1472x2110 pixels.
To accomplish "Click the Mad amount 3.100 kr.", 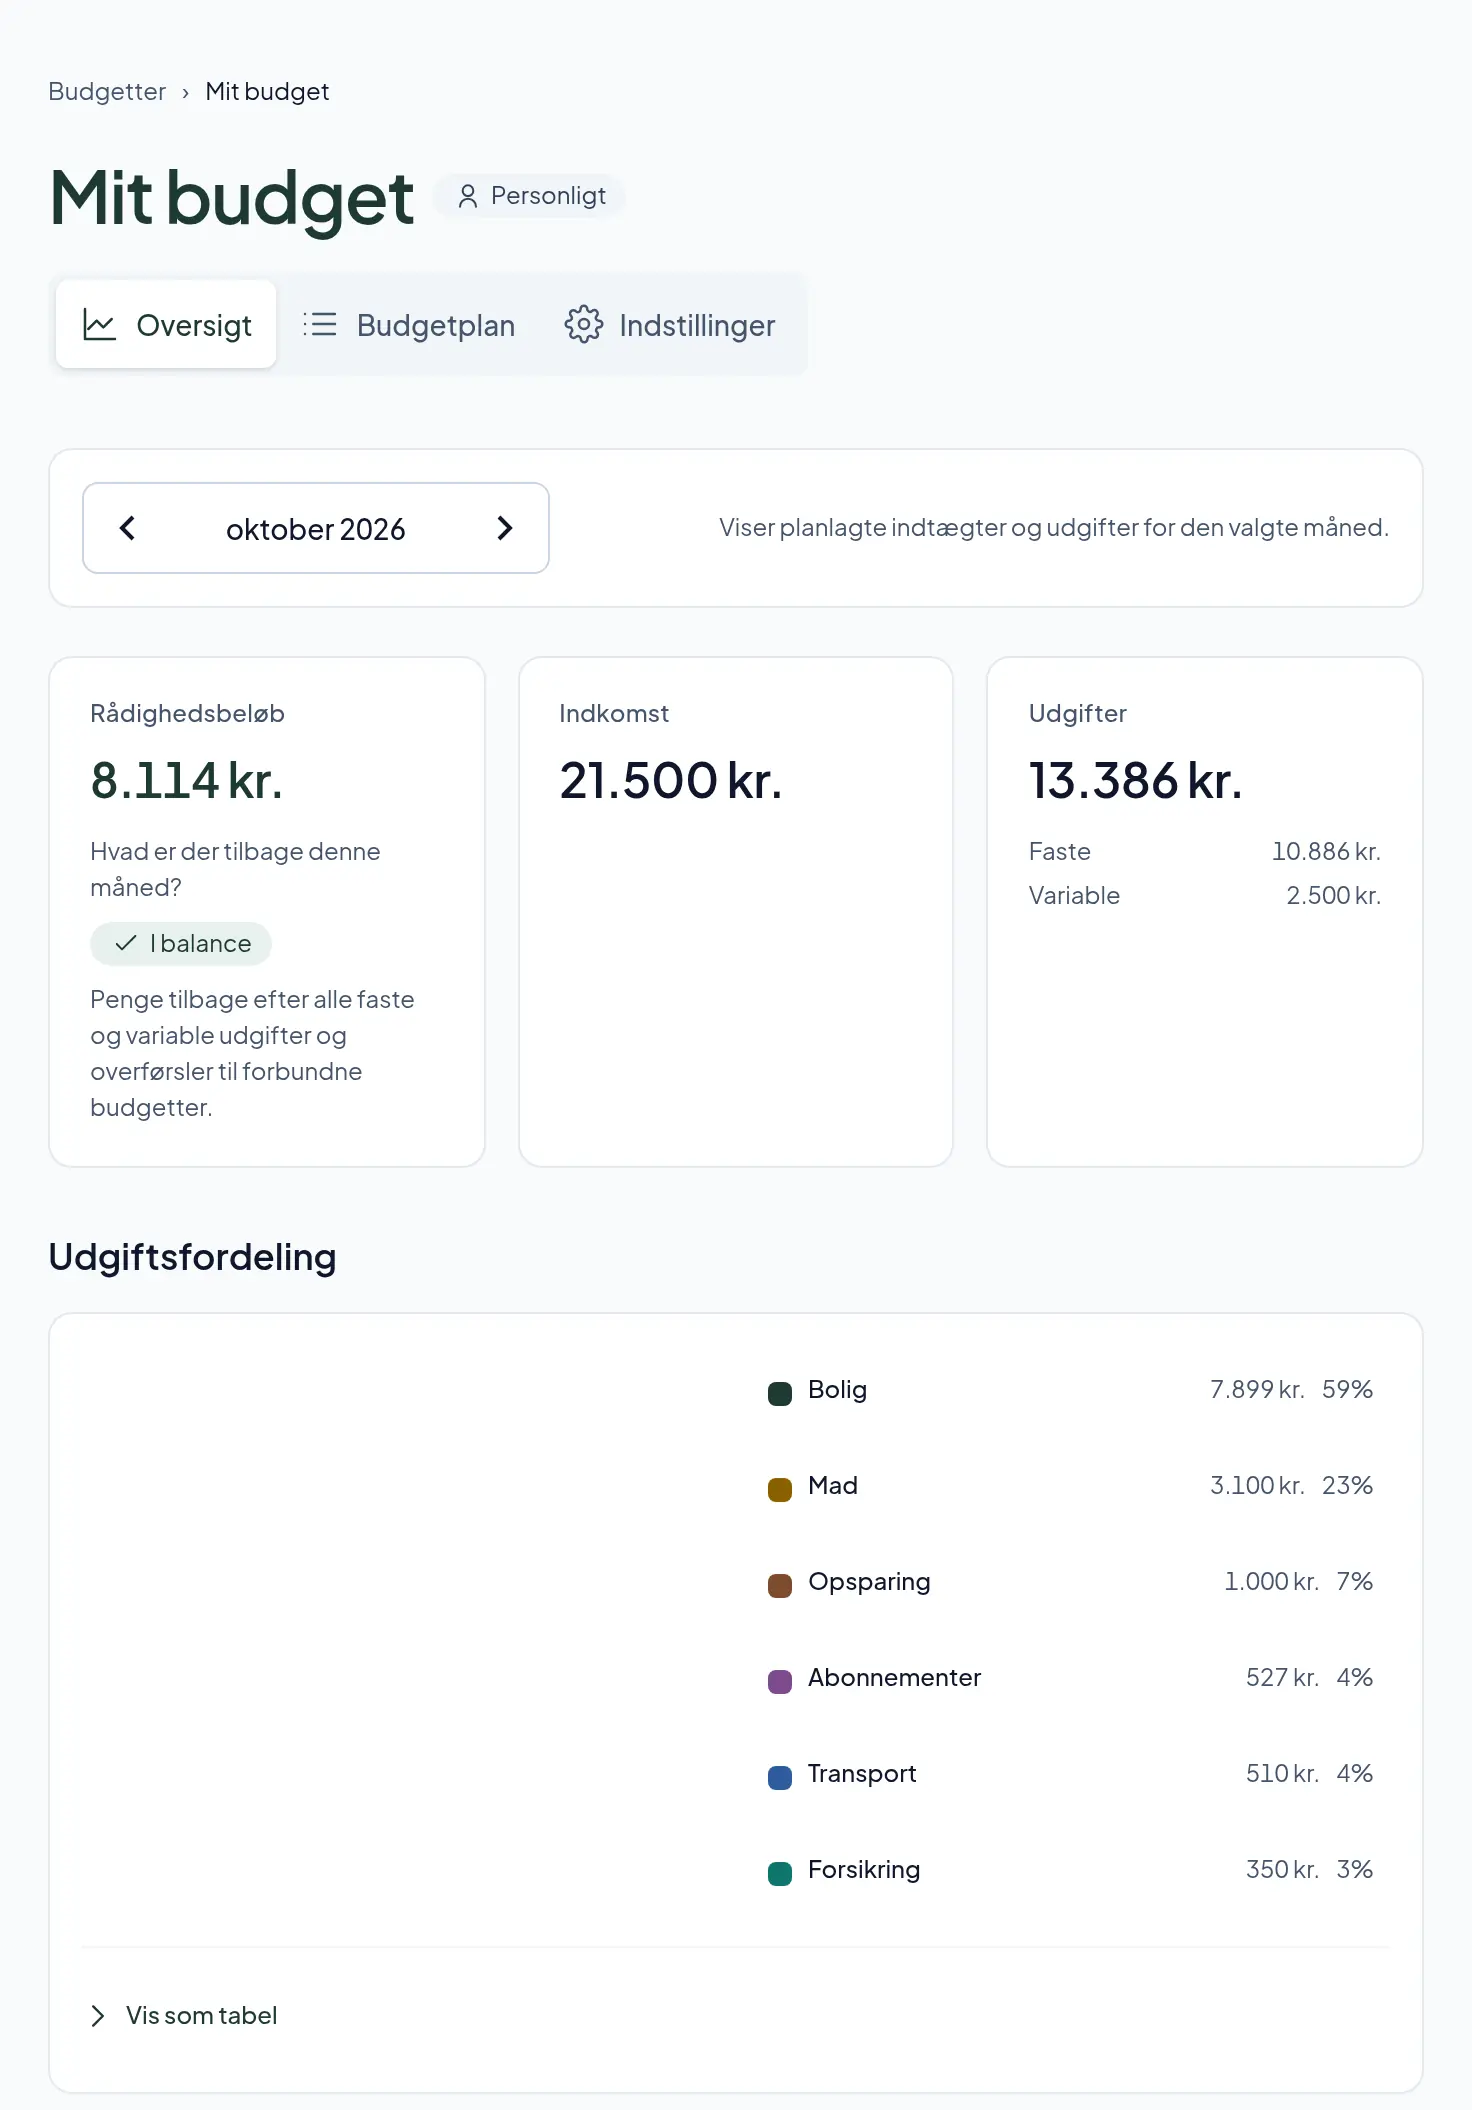I will [1257, 1485].
